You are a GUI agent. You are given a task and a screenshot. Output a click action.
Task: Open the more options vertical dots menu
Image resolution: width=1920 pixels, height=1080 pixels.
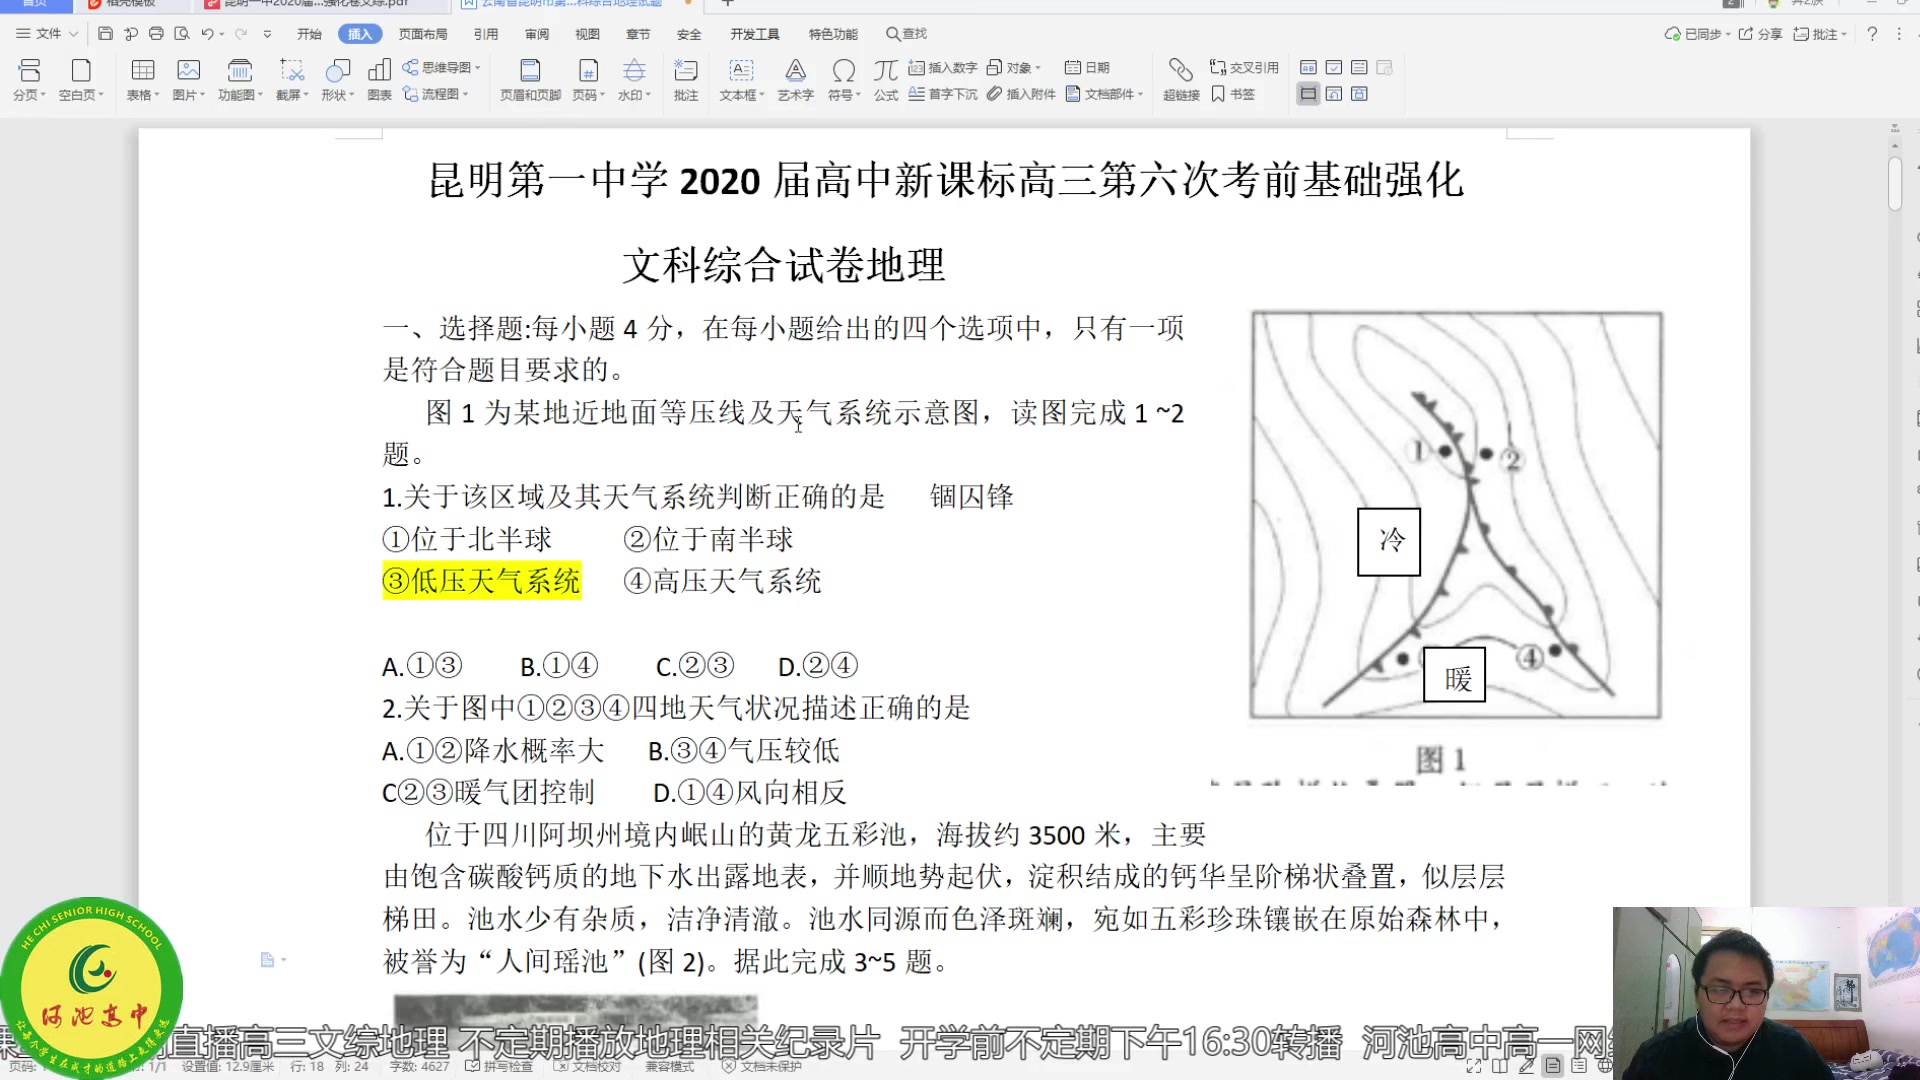[x=1899, y=34]
